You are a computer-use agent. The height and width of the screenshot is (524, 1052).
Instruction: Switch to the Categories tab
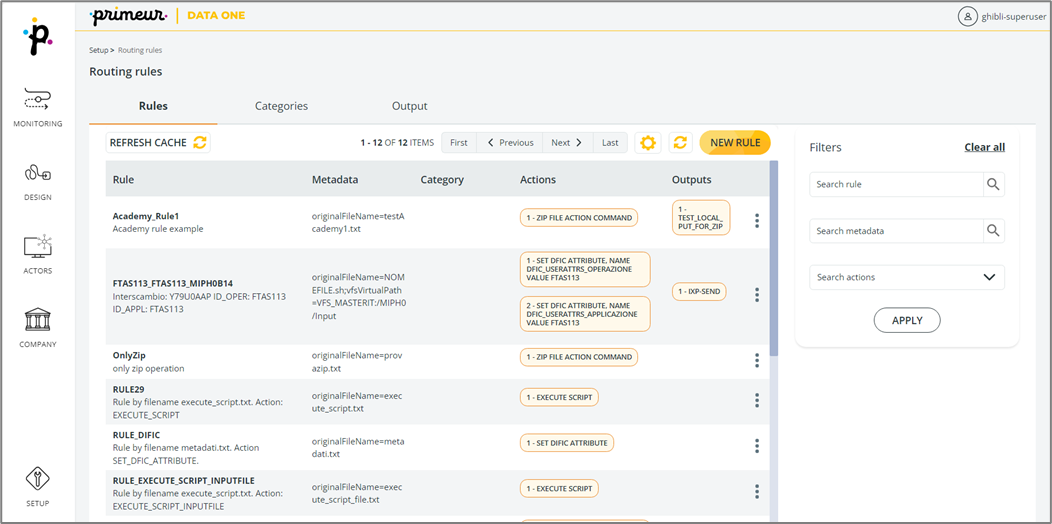tap(281, 106)
